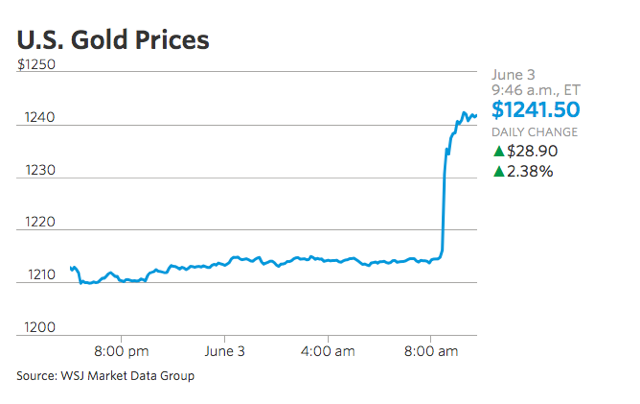Click the steep vertical spike in the price line
Image resolution: width=640 pixels, height=404 pixels.
coord(443,200)
